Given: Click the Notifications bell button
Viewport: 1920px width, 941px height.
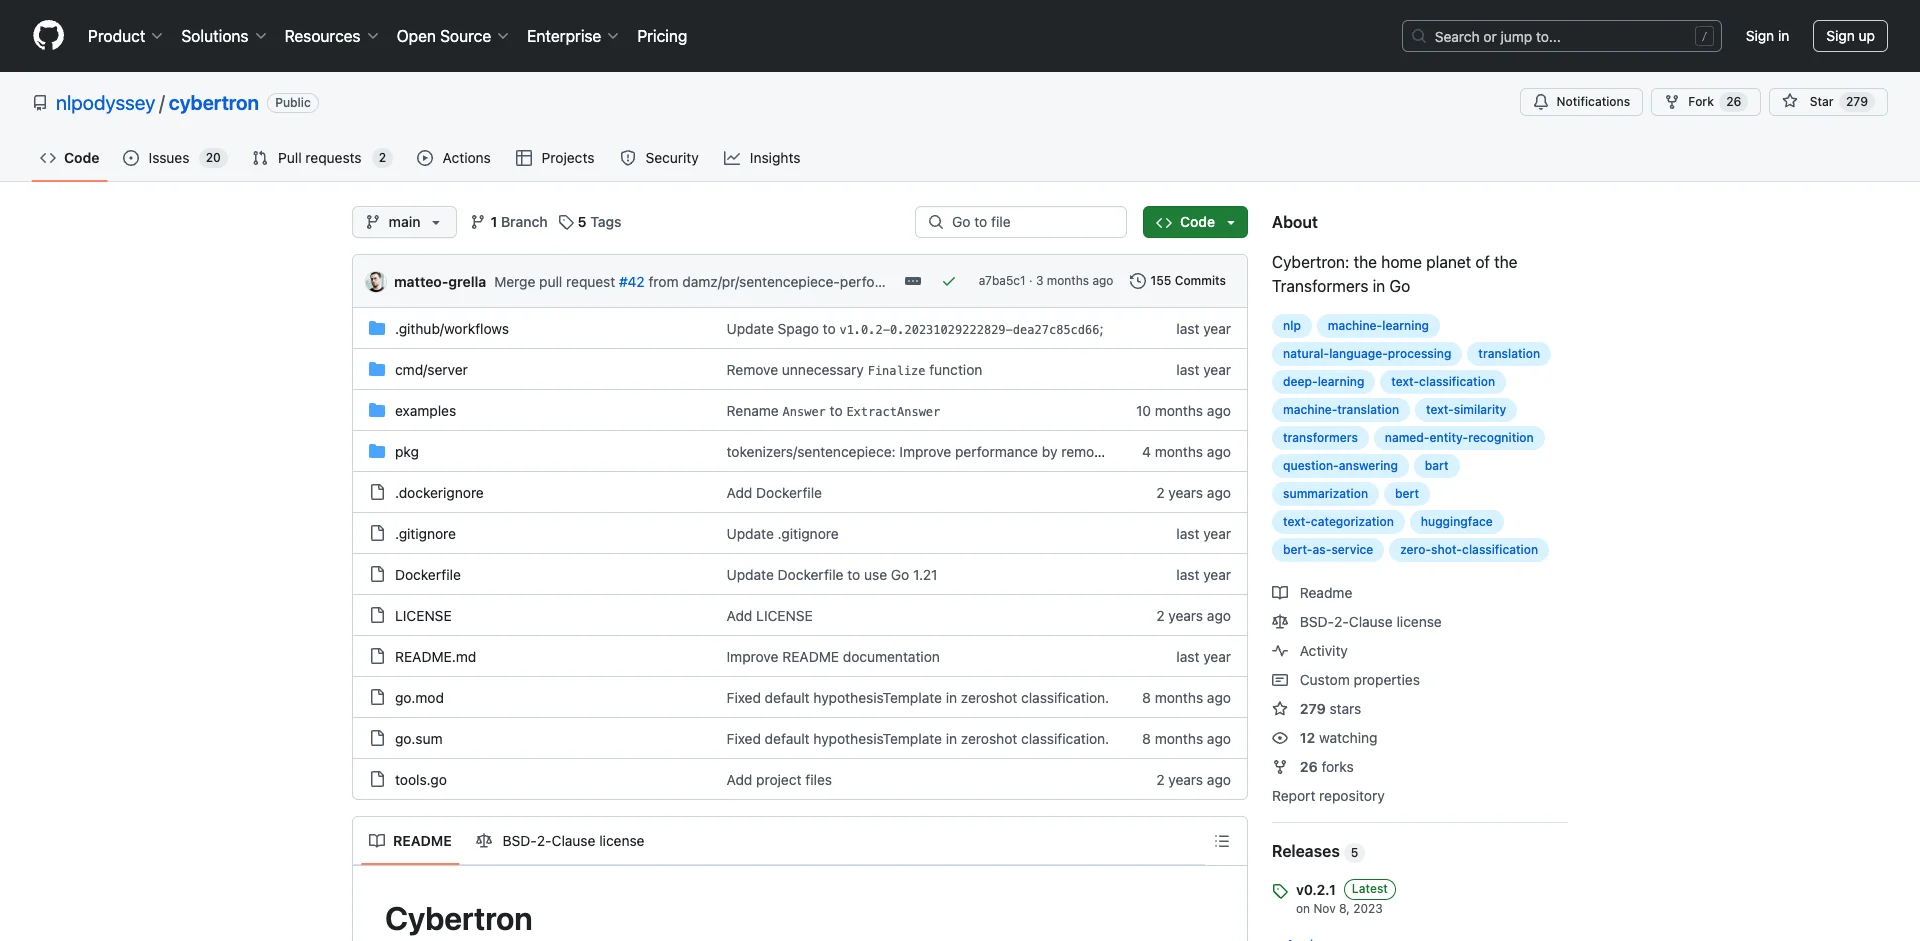Looking at the screenshot, I should click(1581, 102).
